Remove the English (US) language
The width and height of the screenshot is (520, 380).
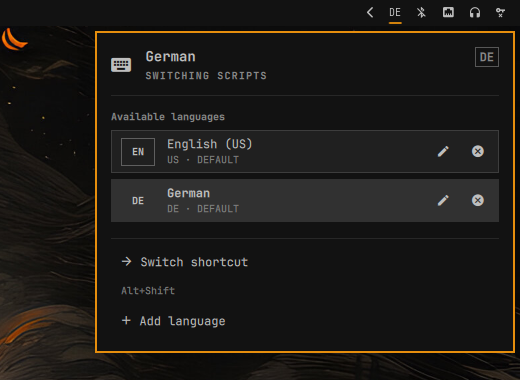[x=478, y=151]
